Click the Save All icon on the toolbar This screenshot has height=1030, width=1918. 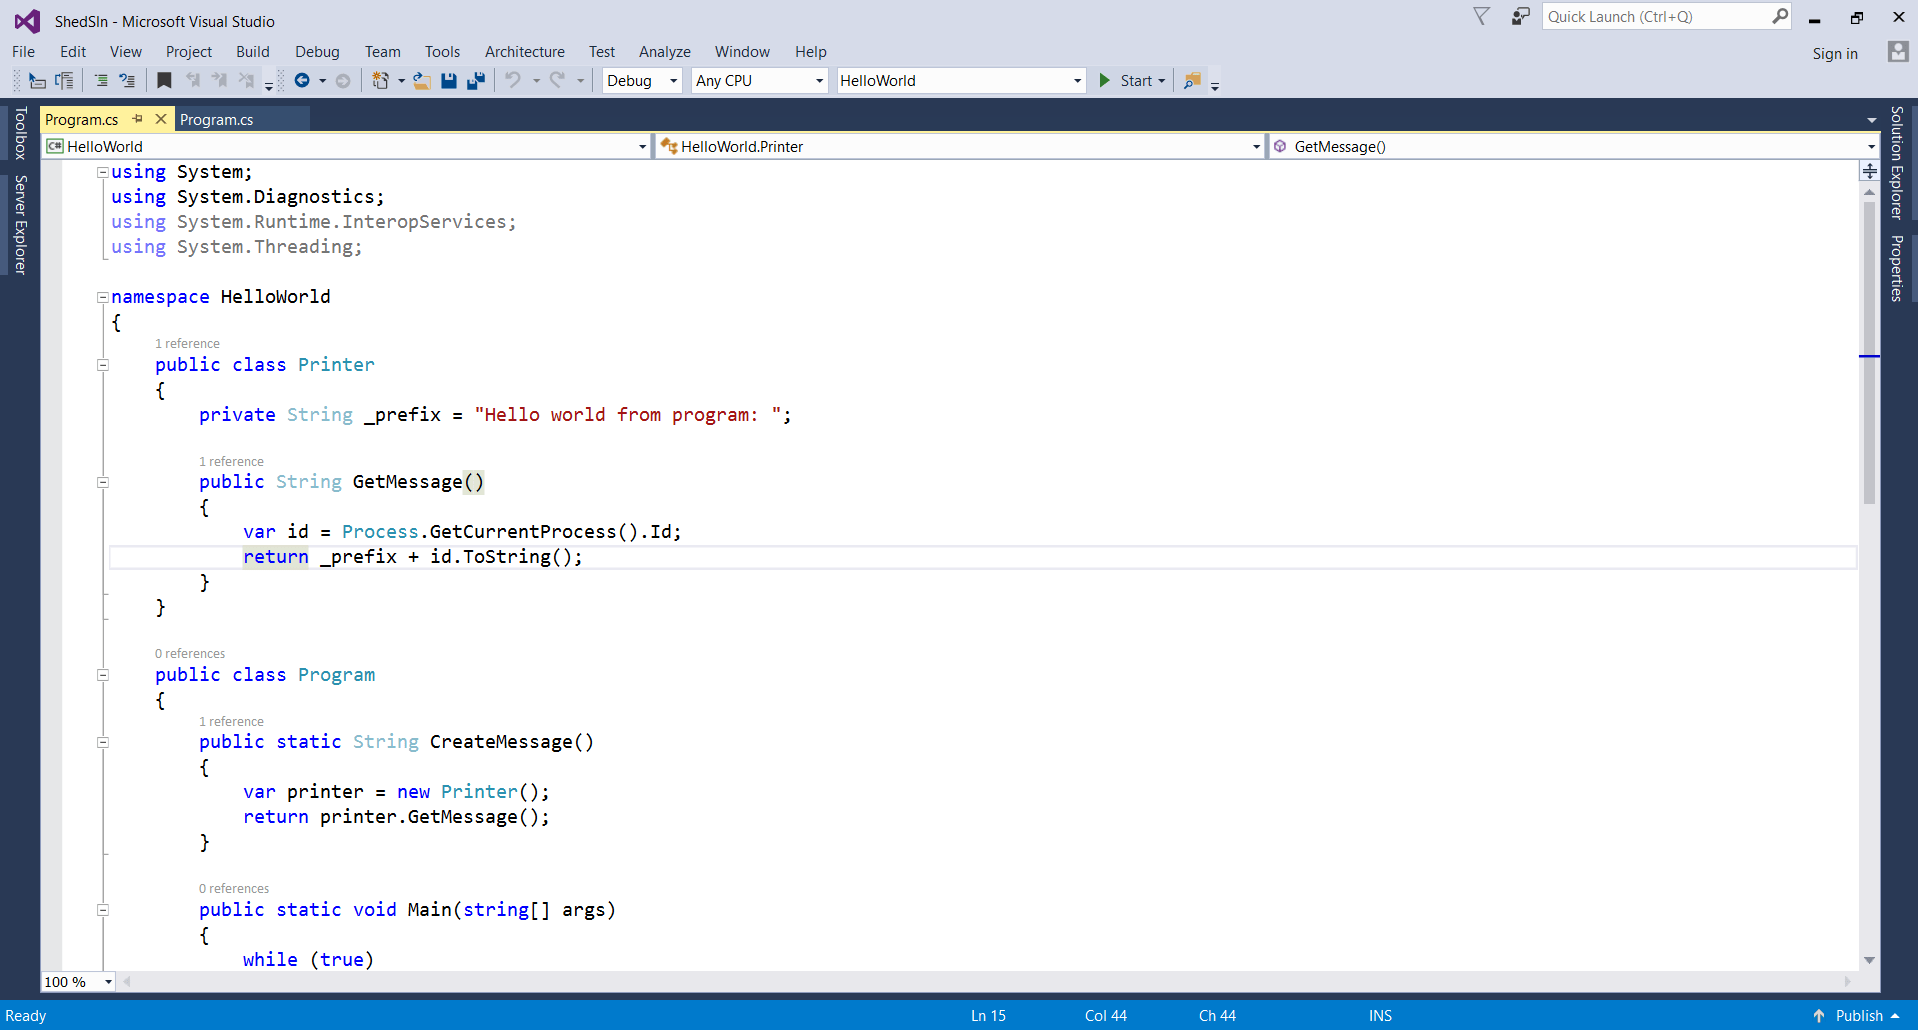tap(476, 80)
